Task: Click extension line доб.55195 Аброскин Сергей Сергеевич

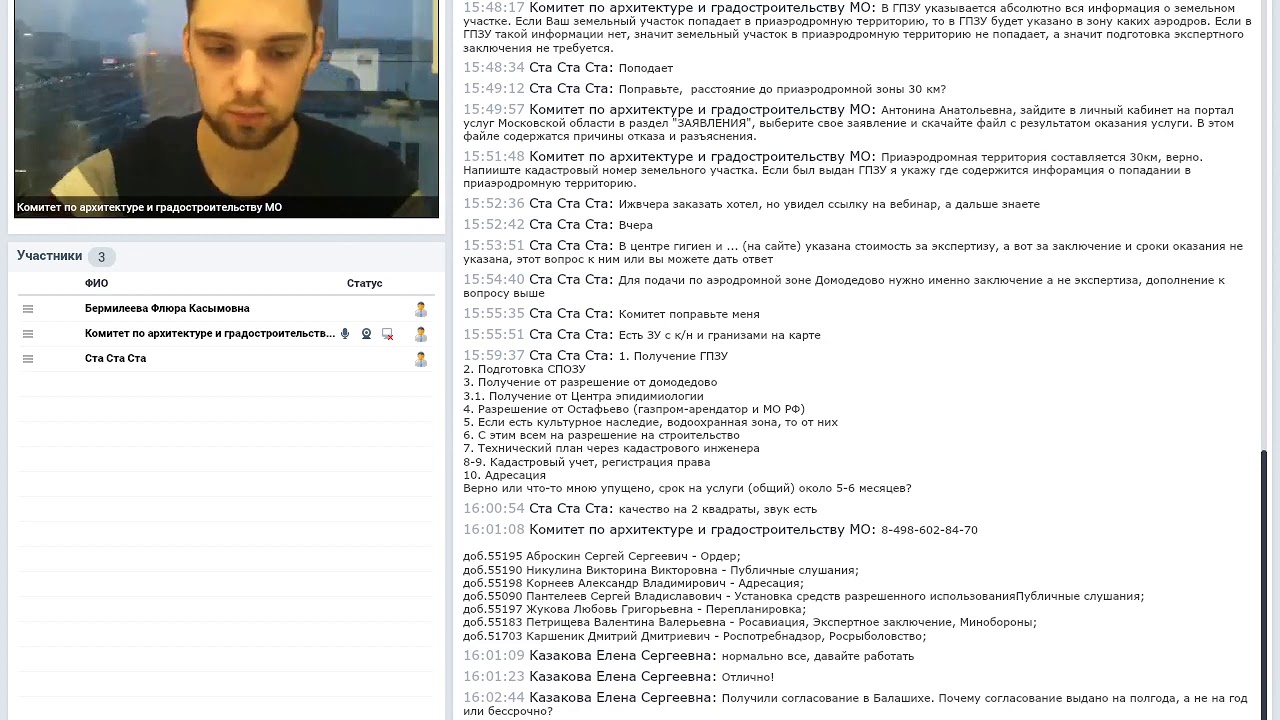Action: pyautogui.click(x=602, y=557)
